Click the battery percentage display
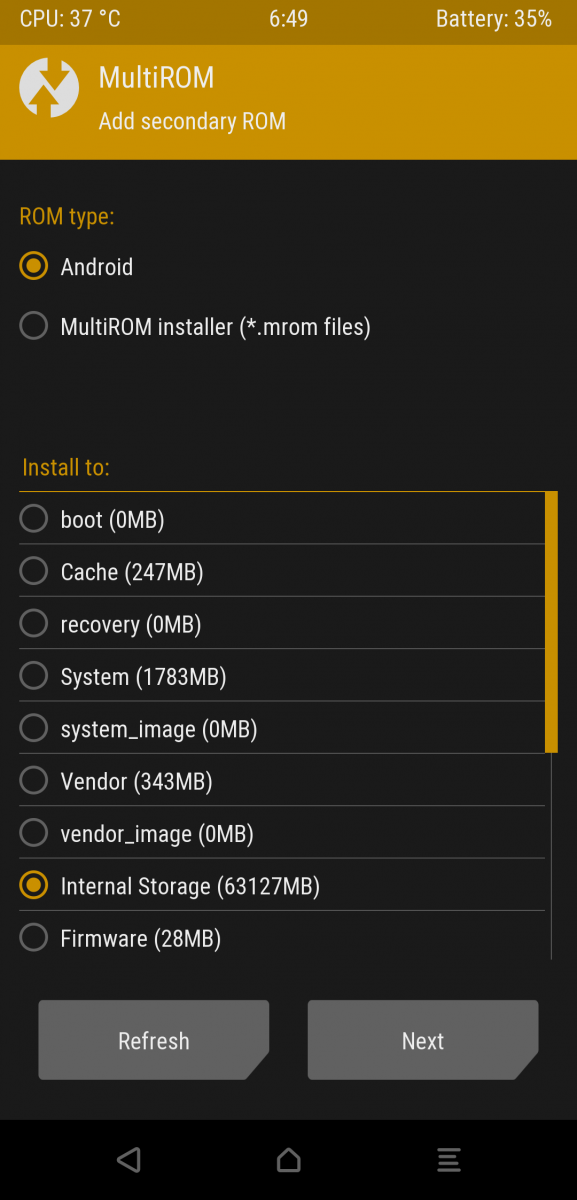Viewport: 577px width, 1200px height. point(494,18)
